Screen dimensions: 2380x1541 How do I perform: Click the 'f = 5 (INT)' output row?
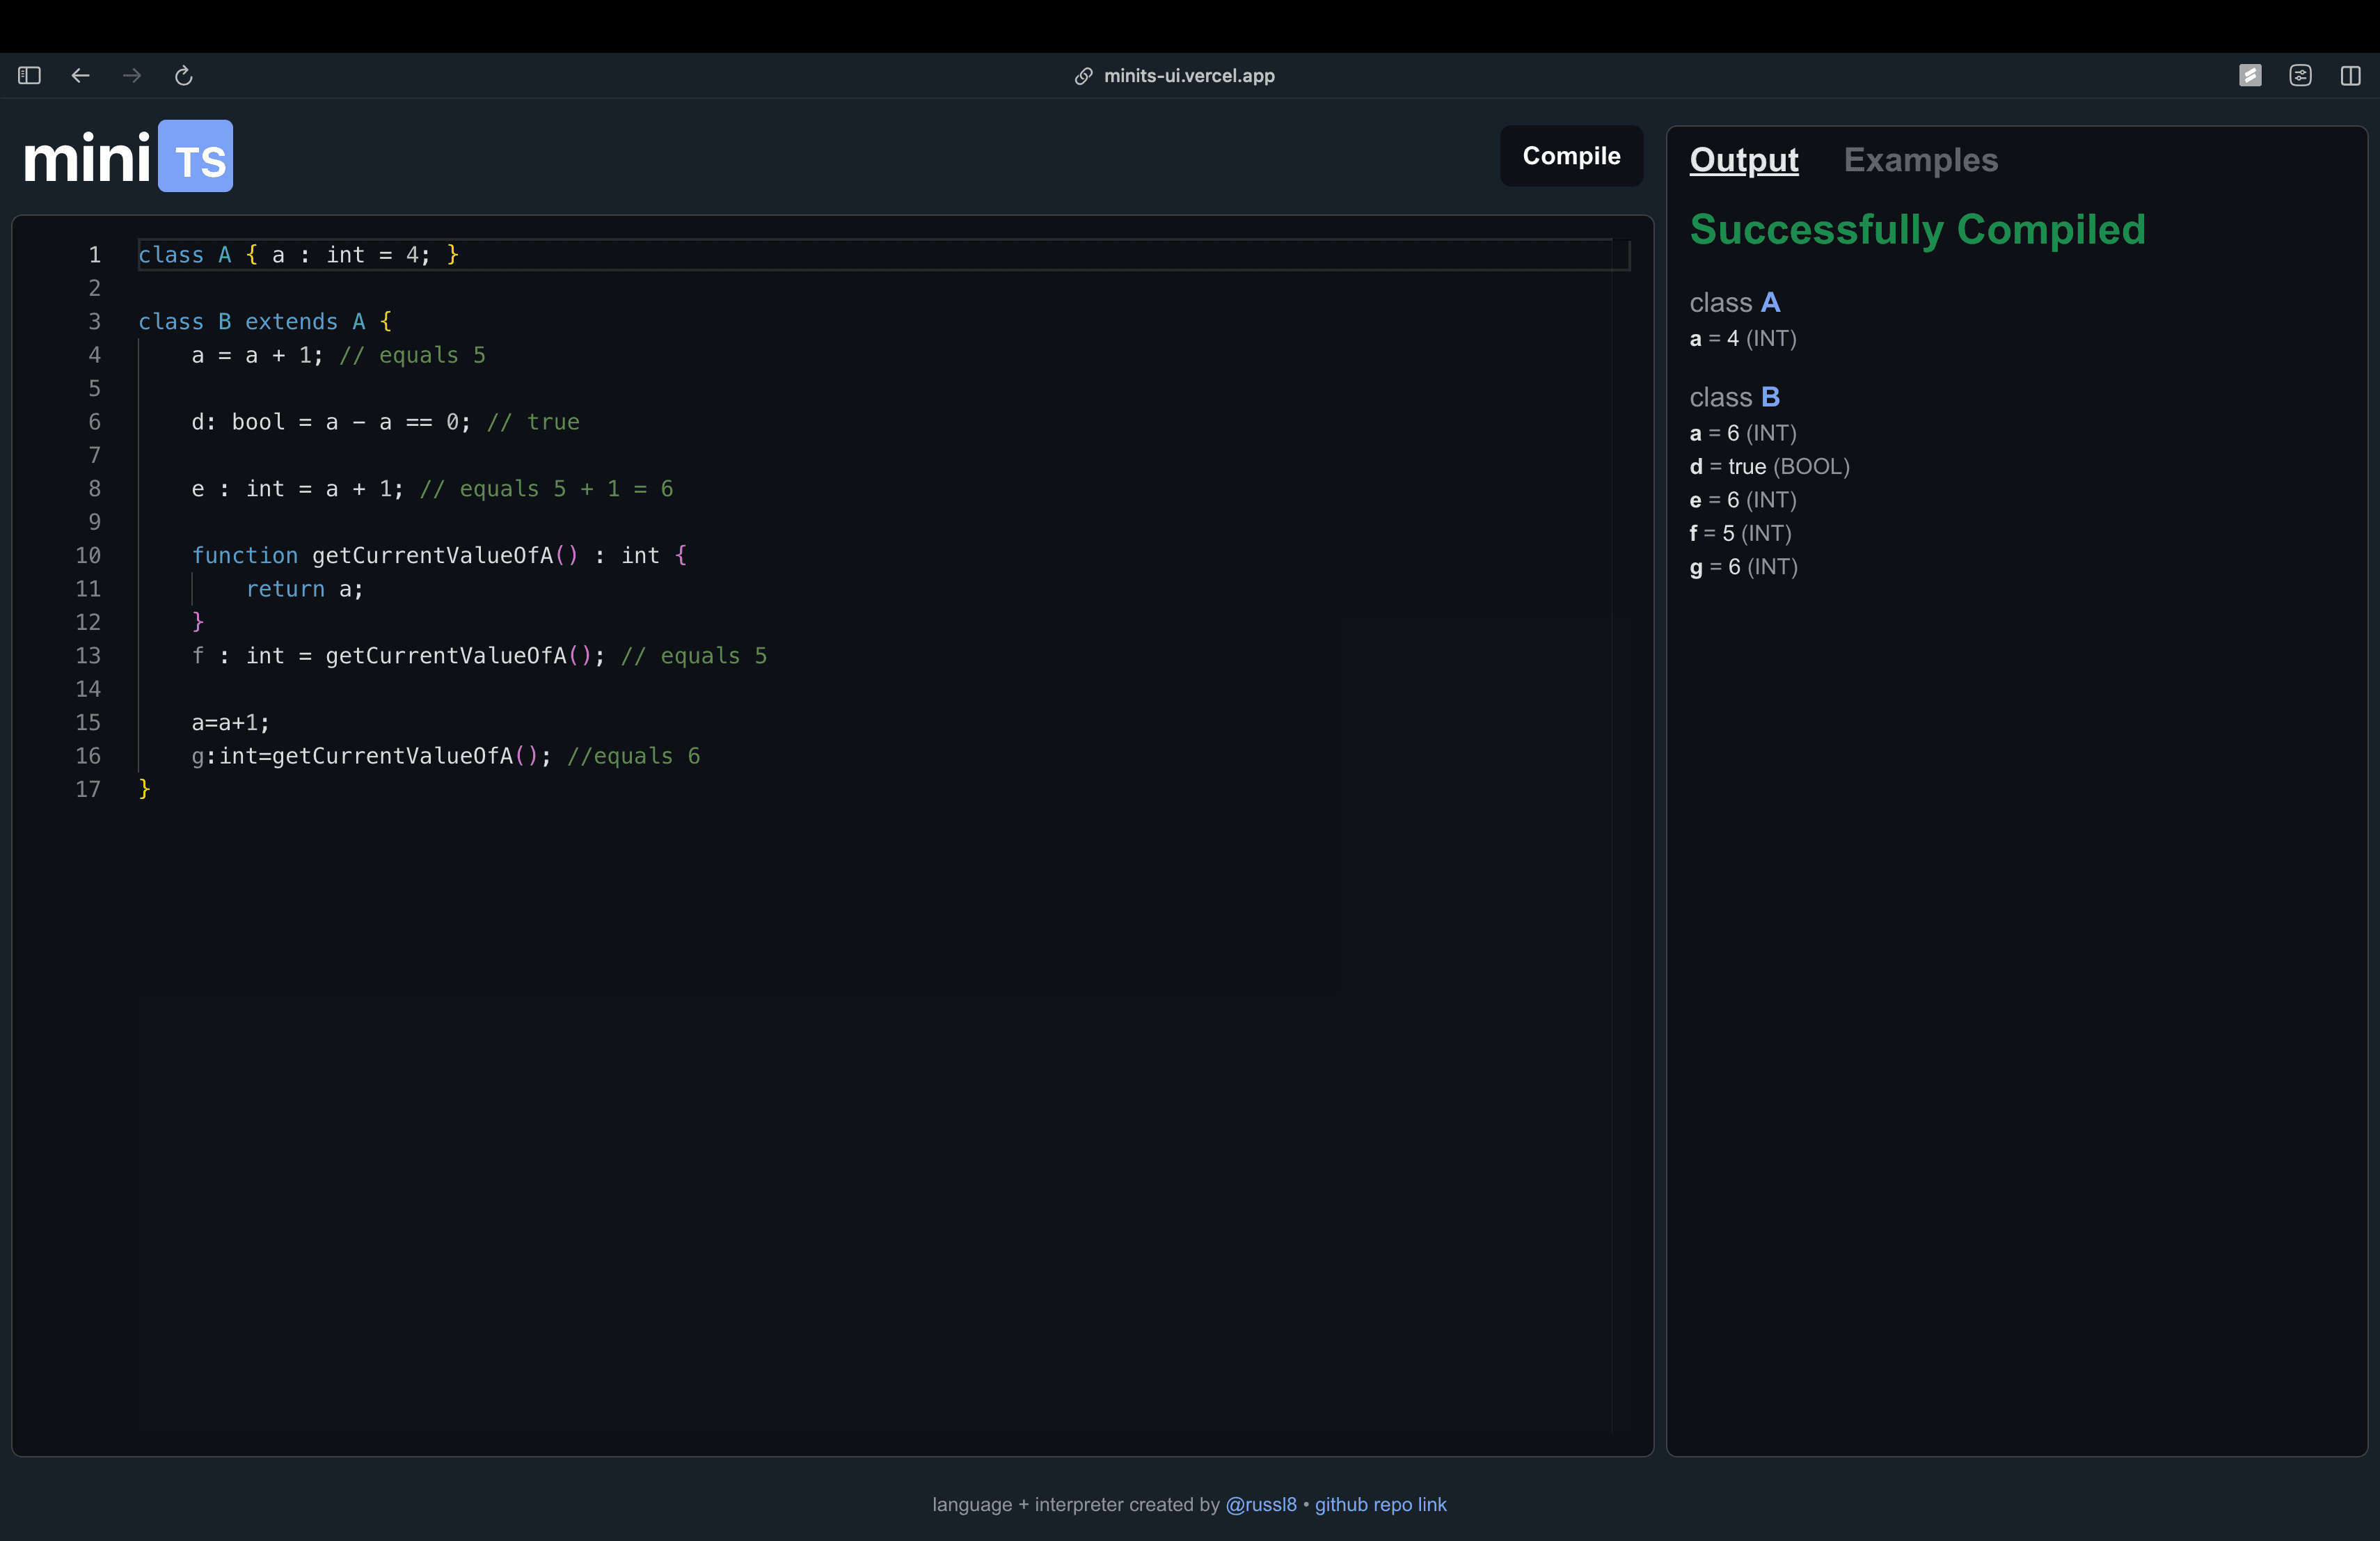pyautogui.click(x=1740, y=533)
